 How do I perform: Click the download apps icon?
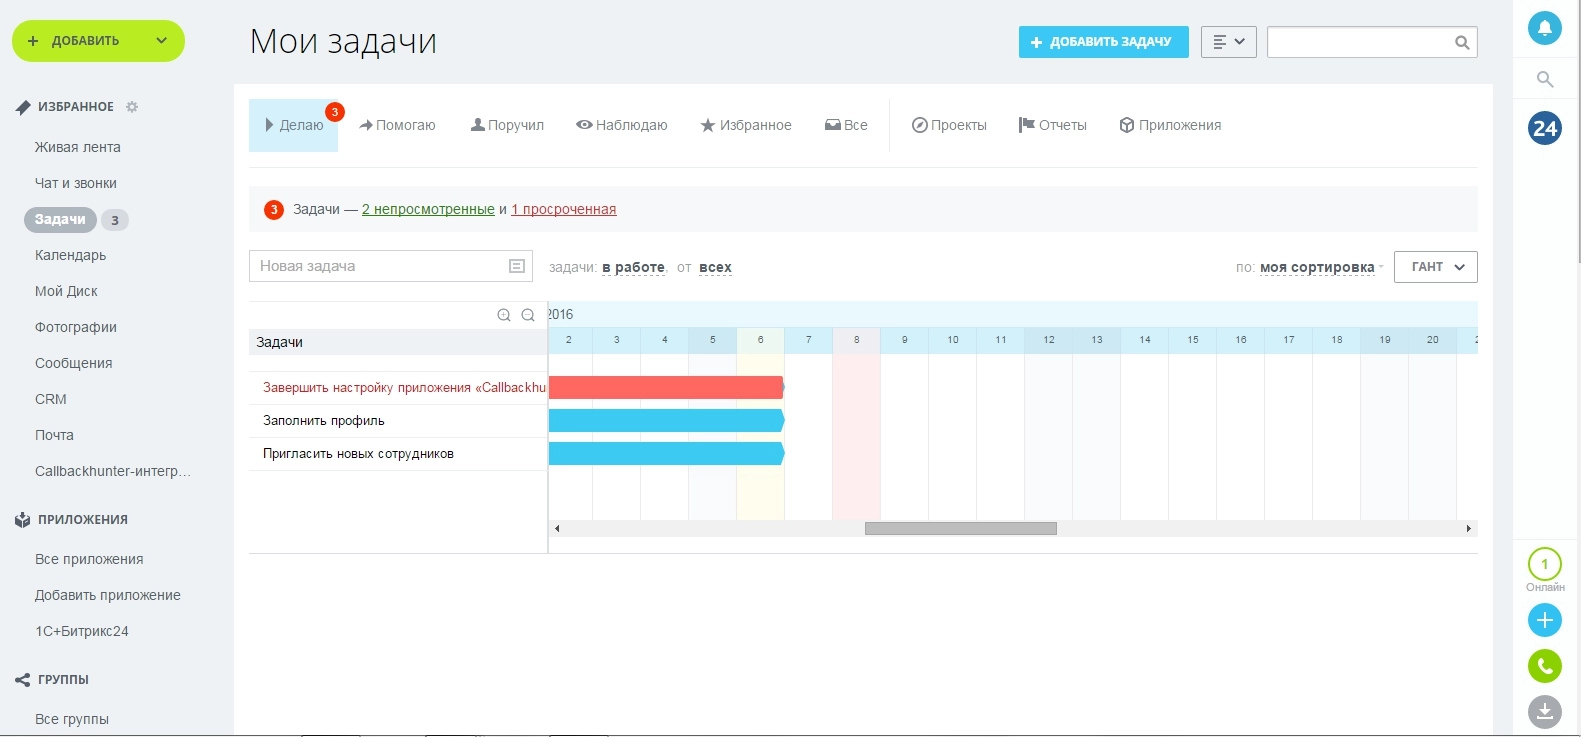pyautogui.click(x=1544, y=711)
